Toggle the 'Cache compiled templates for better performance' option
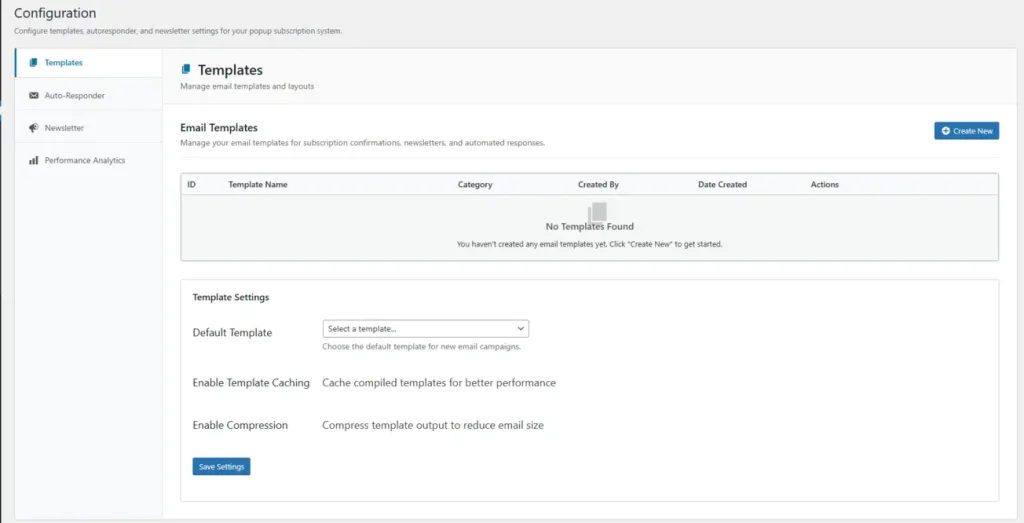The image size is (1024, 523). 439,383
